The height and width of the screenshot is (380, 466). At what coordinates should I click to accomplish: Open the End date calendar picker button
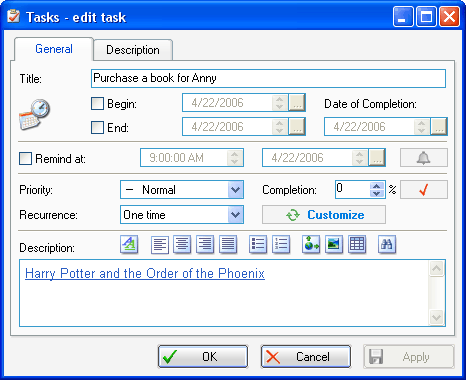[297, 127]
